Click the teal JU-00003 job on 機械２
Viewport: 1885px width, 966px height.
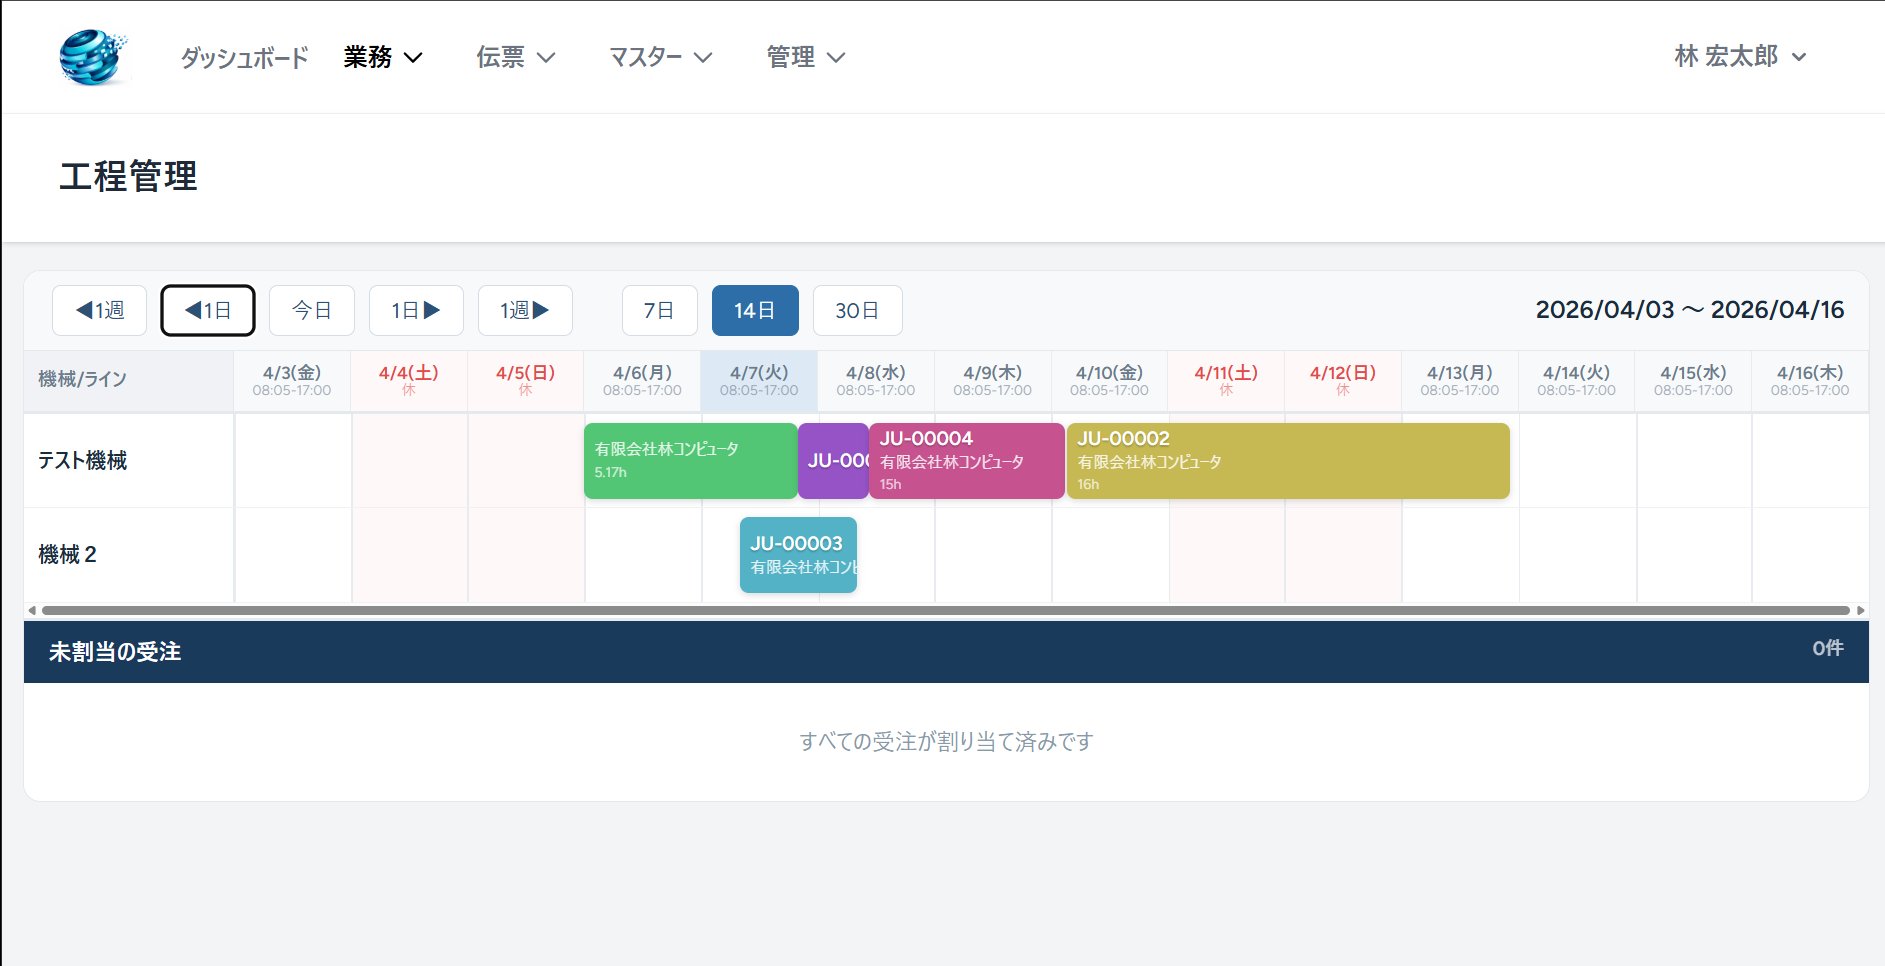(798, 555)
